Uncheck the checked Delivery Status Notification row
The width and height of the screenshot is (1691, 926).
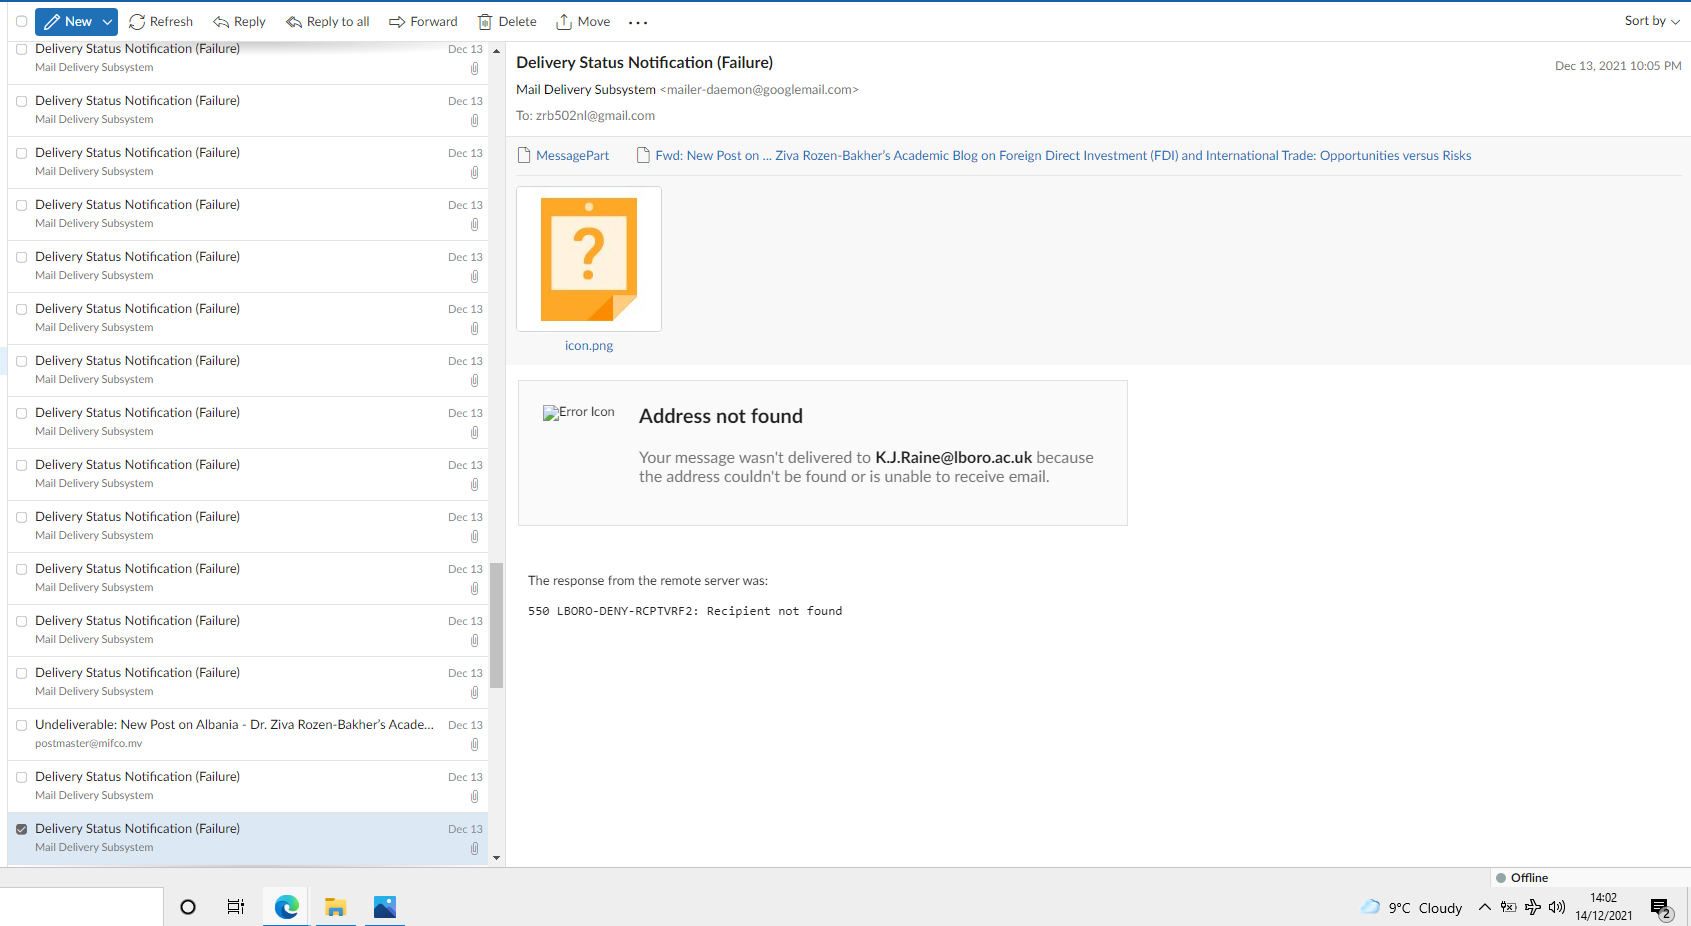click(21, 829)
